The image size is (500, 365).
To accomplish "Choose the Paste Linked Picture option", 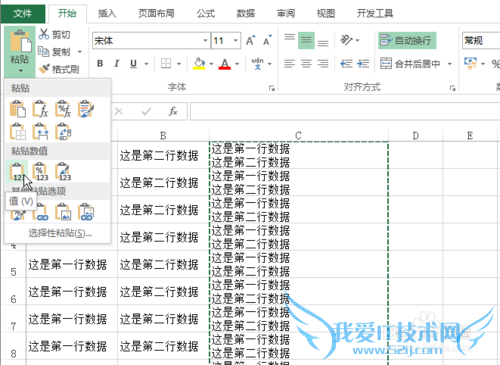I will coord(86,212).
